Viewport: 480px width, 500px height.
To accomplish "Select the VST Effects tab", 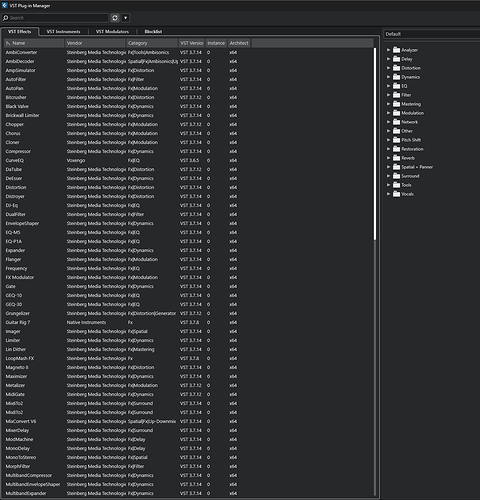I will [x=20, y=32].
